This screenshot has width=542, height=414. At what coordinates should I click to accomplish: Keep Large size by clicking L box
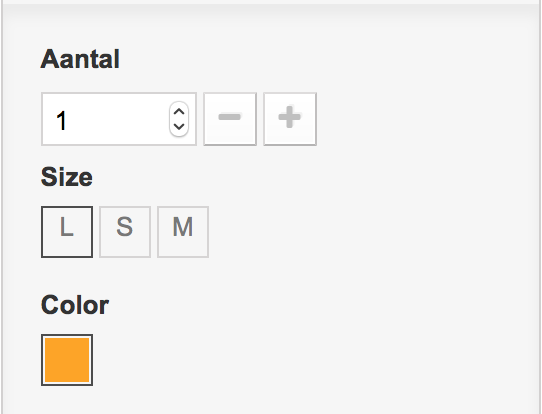click(x=67, y=232)
